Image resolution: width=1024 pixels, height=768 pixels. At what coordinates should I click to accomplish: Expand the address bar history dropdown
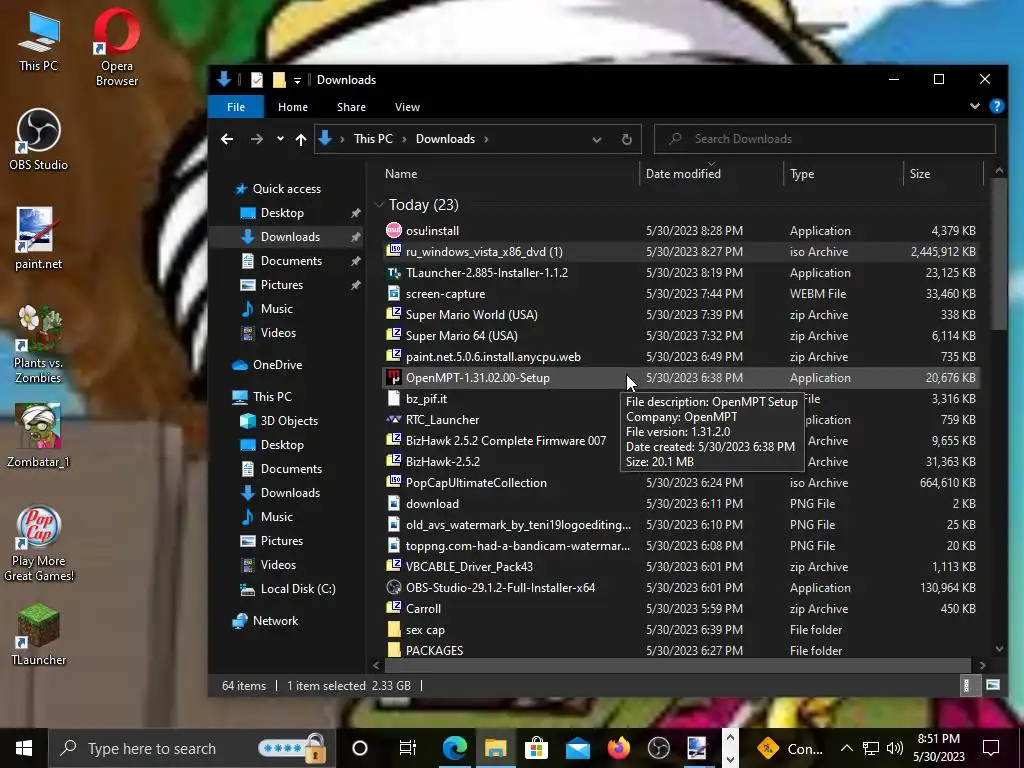click(x=596, y=139)
